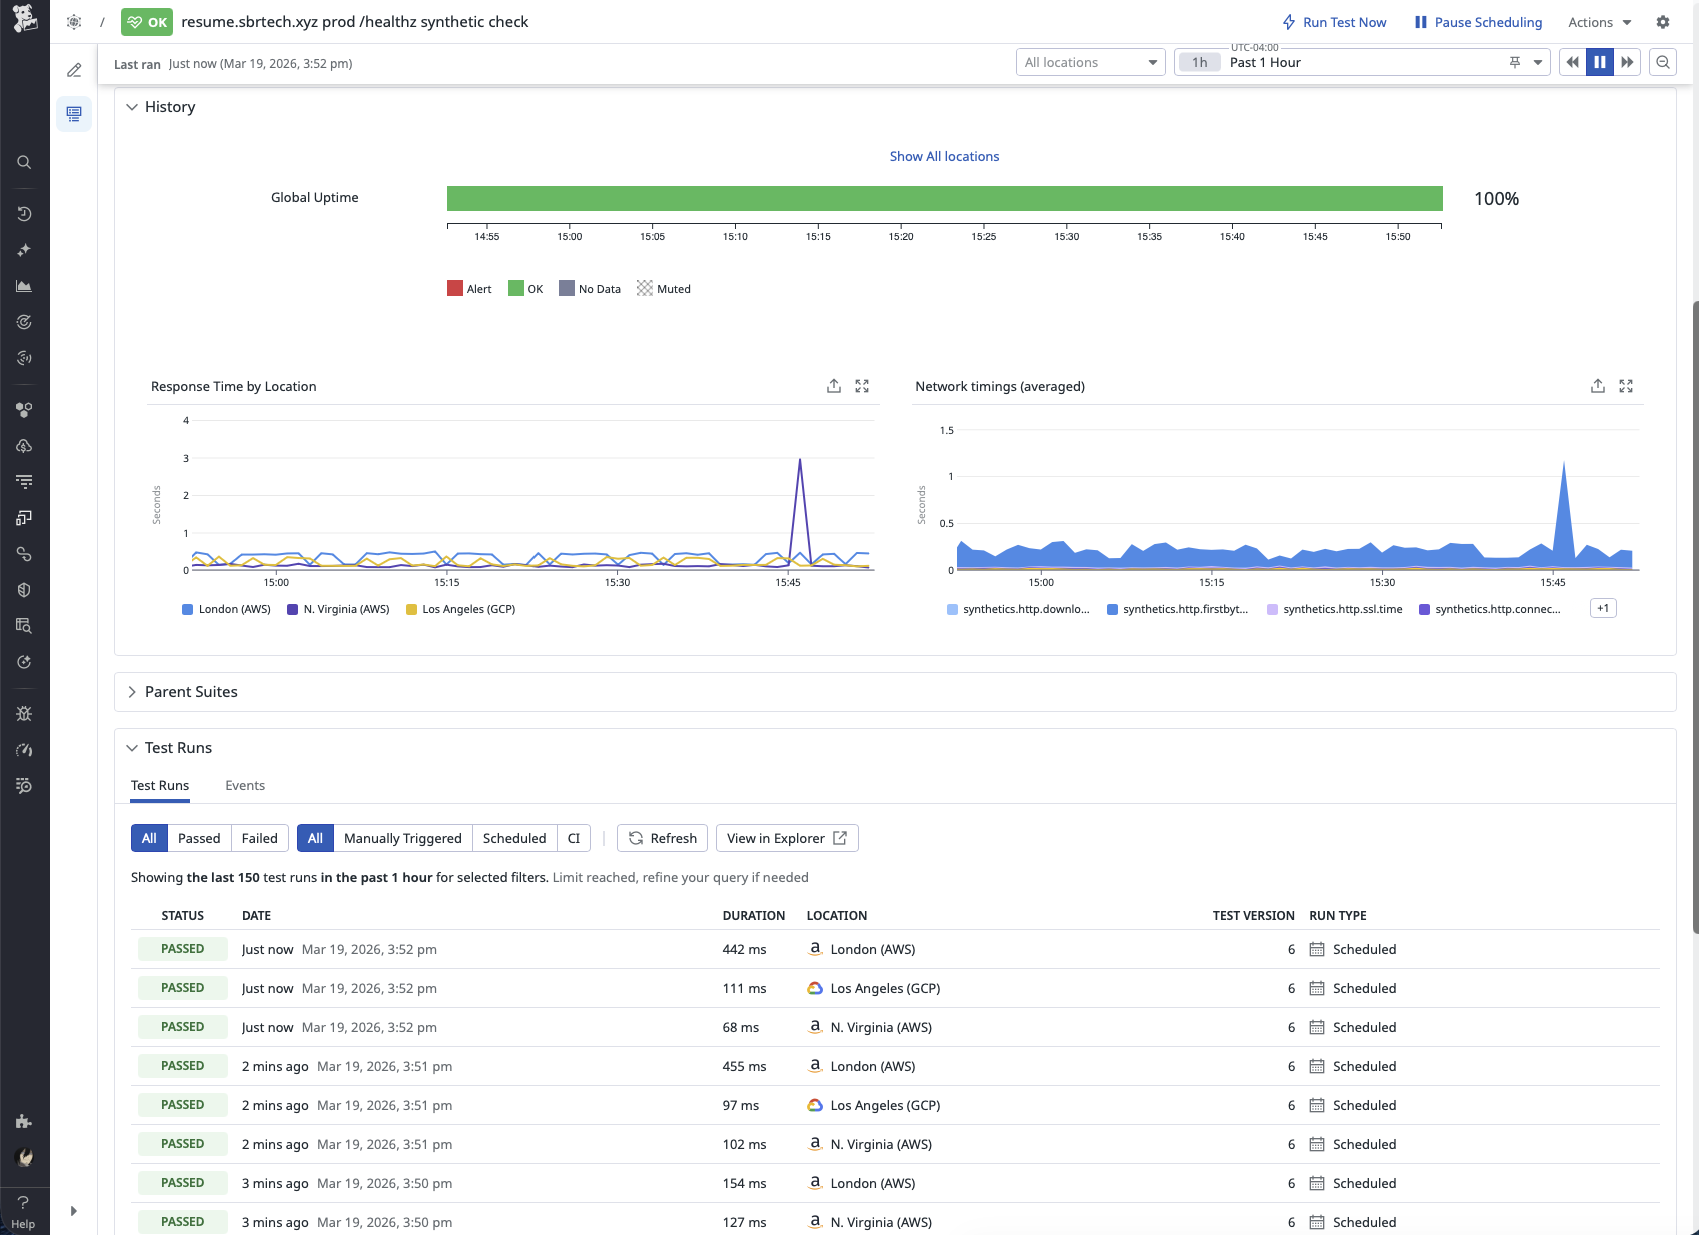The image size is (1699, 1235).
Task: Export the Response Time by Location chart
Action: click(833, 386)
